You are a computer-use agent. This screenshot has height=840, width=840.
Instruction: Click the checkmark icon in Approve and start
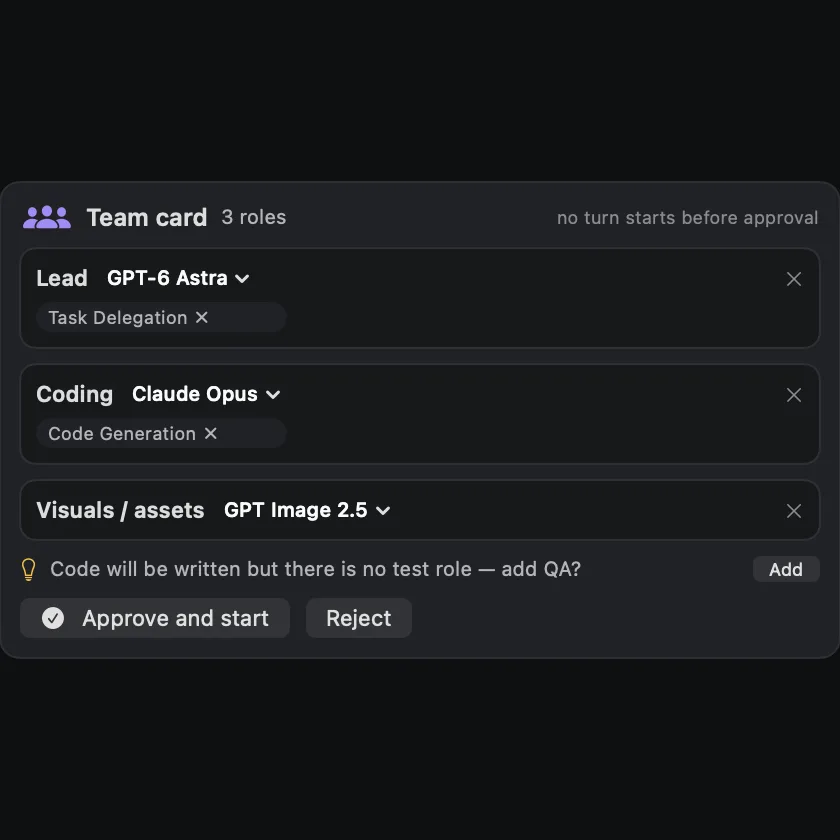(x=52, y=618)
